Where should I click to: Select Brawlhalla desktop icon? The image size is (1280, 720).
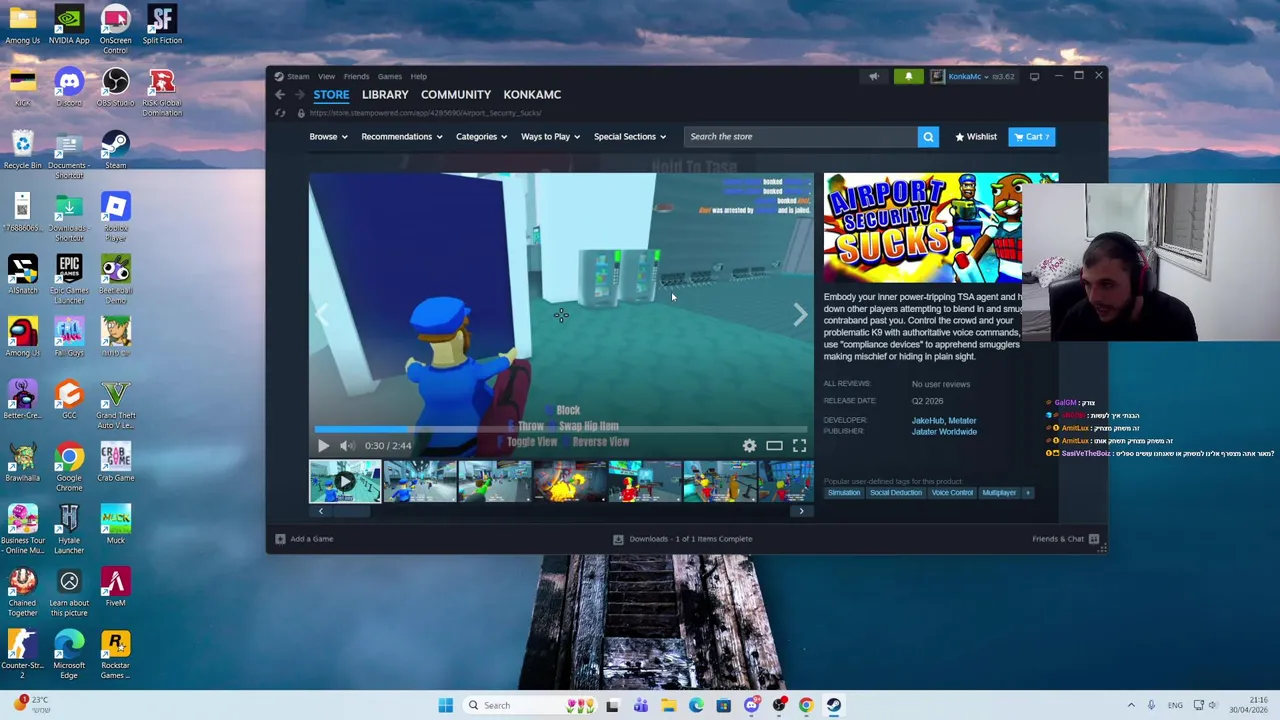(22, 462)
